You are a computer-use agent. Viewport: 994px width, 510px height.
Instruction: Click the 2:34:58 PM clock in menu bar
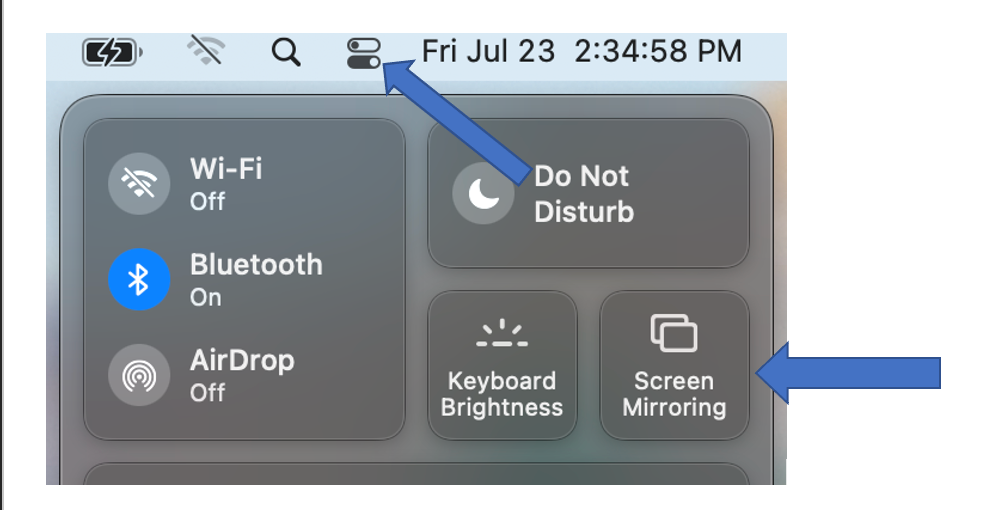(658, 51)
